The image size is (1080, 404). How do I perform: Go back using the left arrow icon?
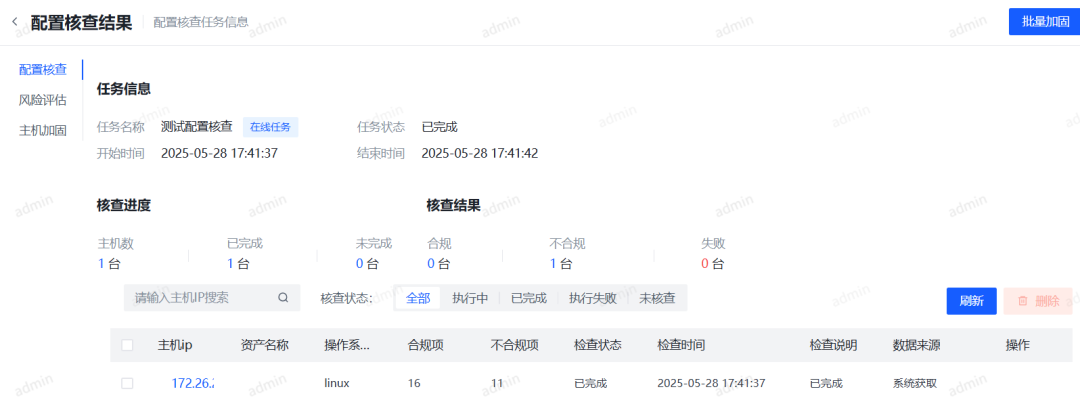[15, 23]
